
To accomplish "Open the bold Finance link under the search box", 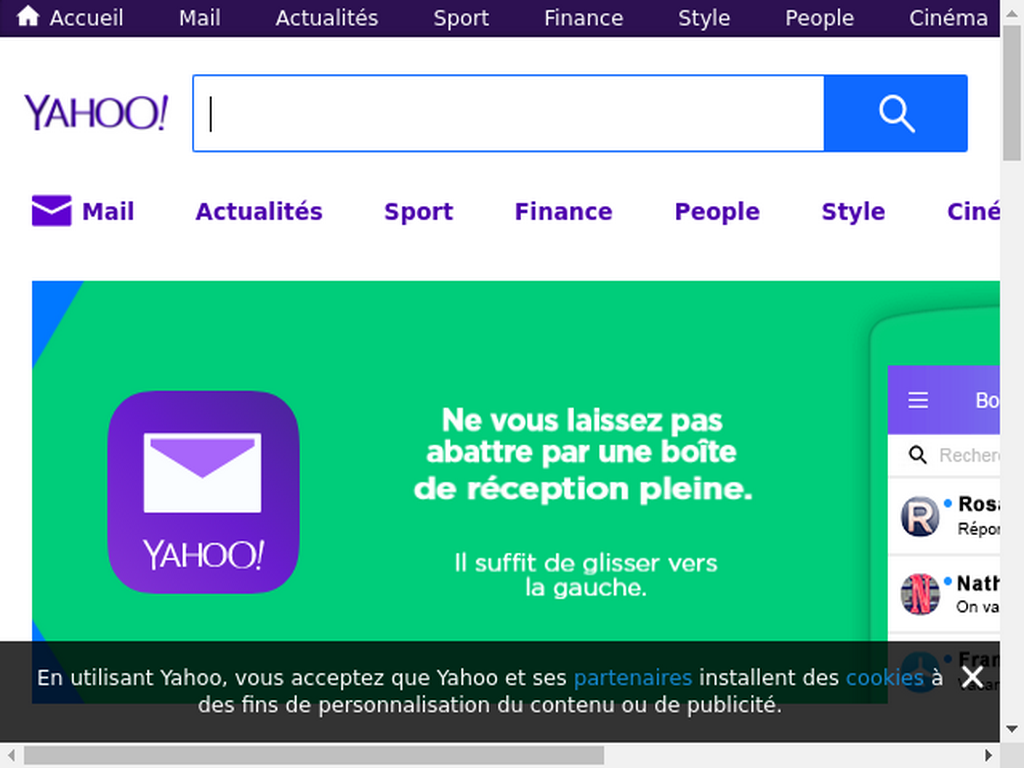I will click(x=564, y=212).
